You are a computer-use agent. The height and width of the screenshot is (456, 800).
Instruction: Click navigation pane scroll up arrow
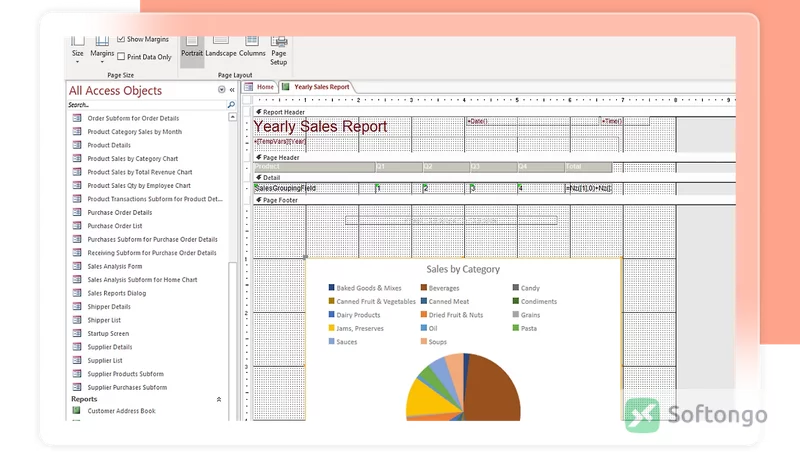click(233, 117)
